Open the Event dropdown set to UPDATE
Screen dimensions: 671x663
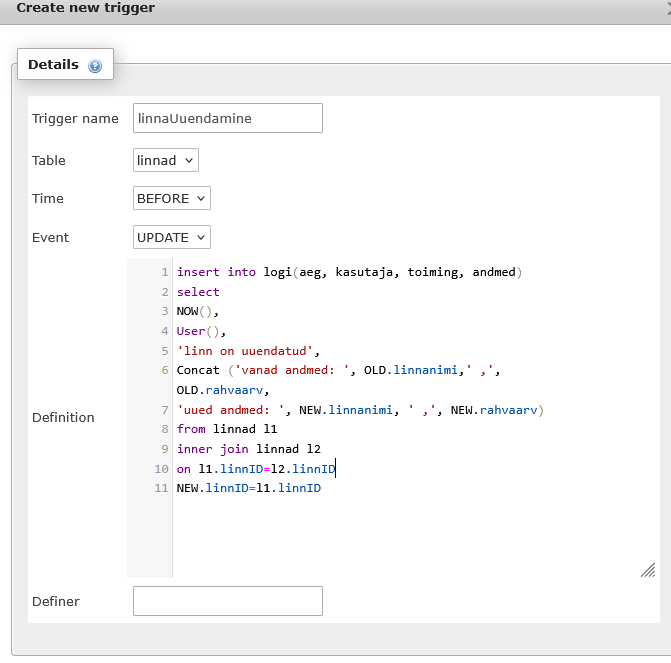pyautogui.click(x=172, y=237)
